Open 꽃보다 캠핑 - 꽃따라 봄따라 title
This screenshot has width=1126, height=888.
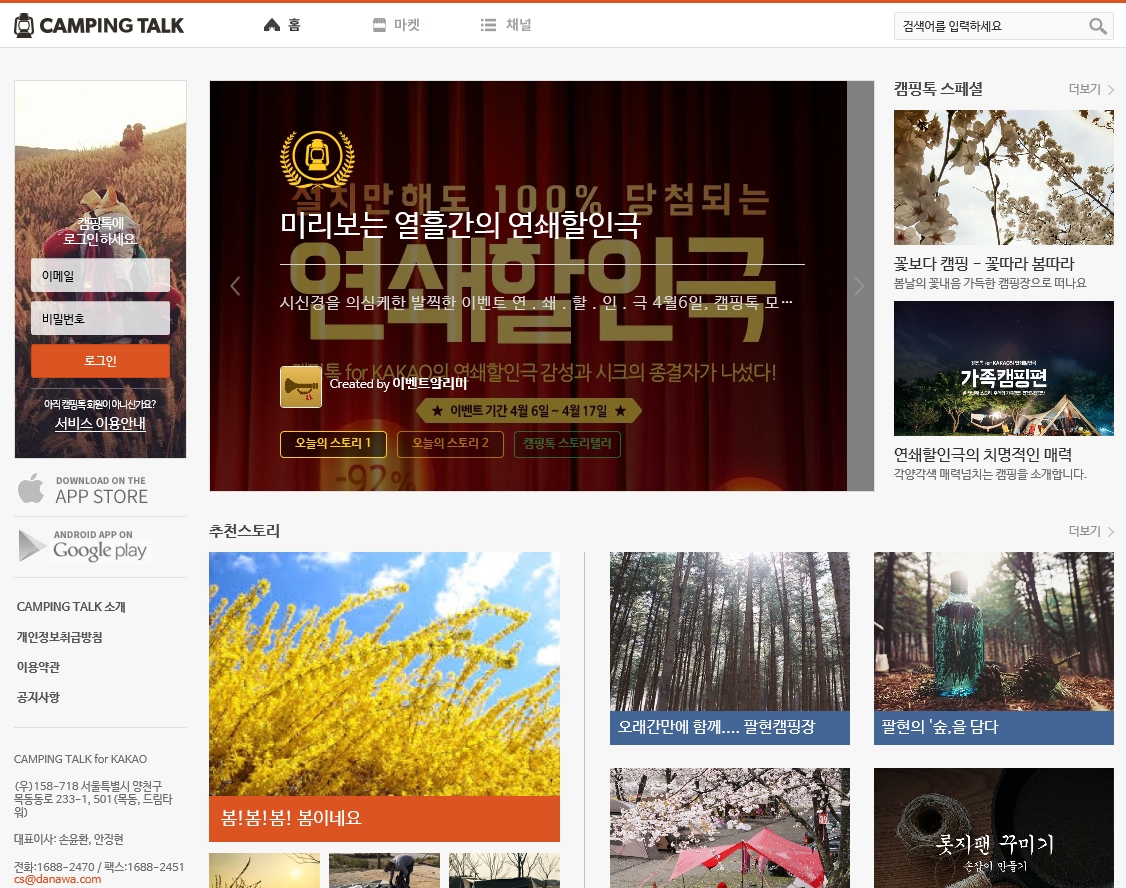(984, 263)
